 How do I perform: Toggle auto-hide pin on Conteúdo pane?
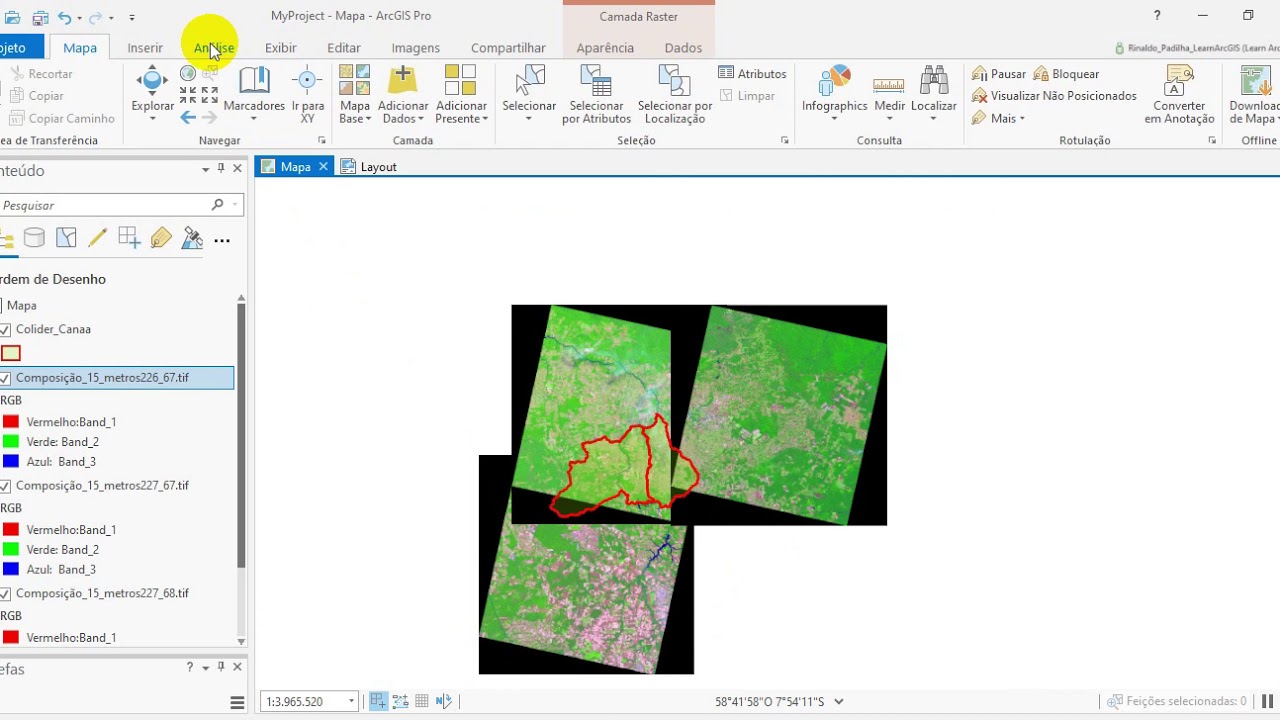click(221, 169)
